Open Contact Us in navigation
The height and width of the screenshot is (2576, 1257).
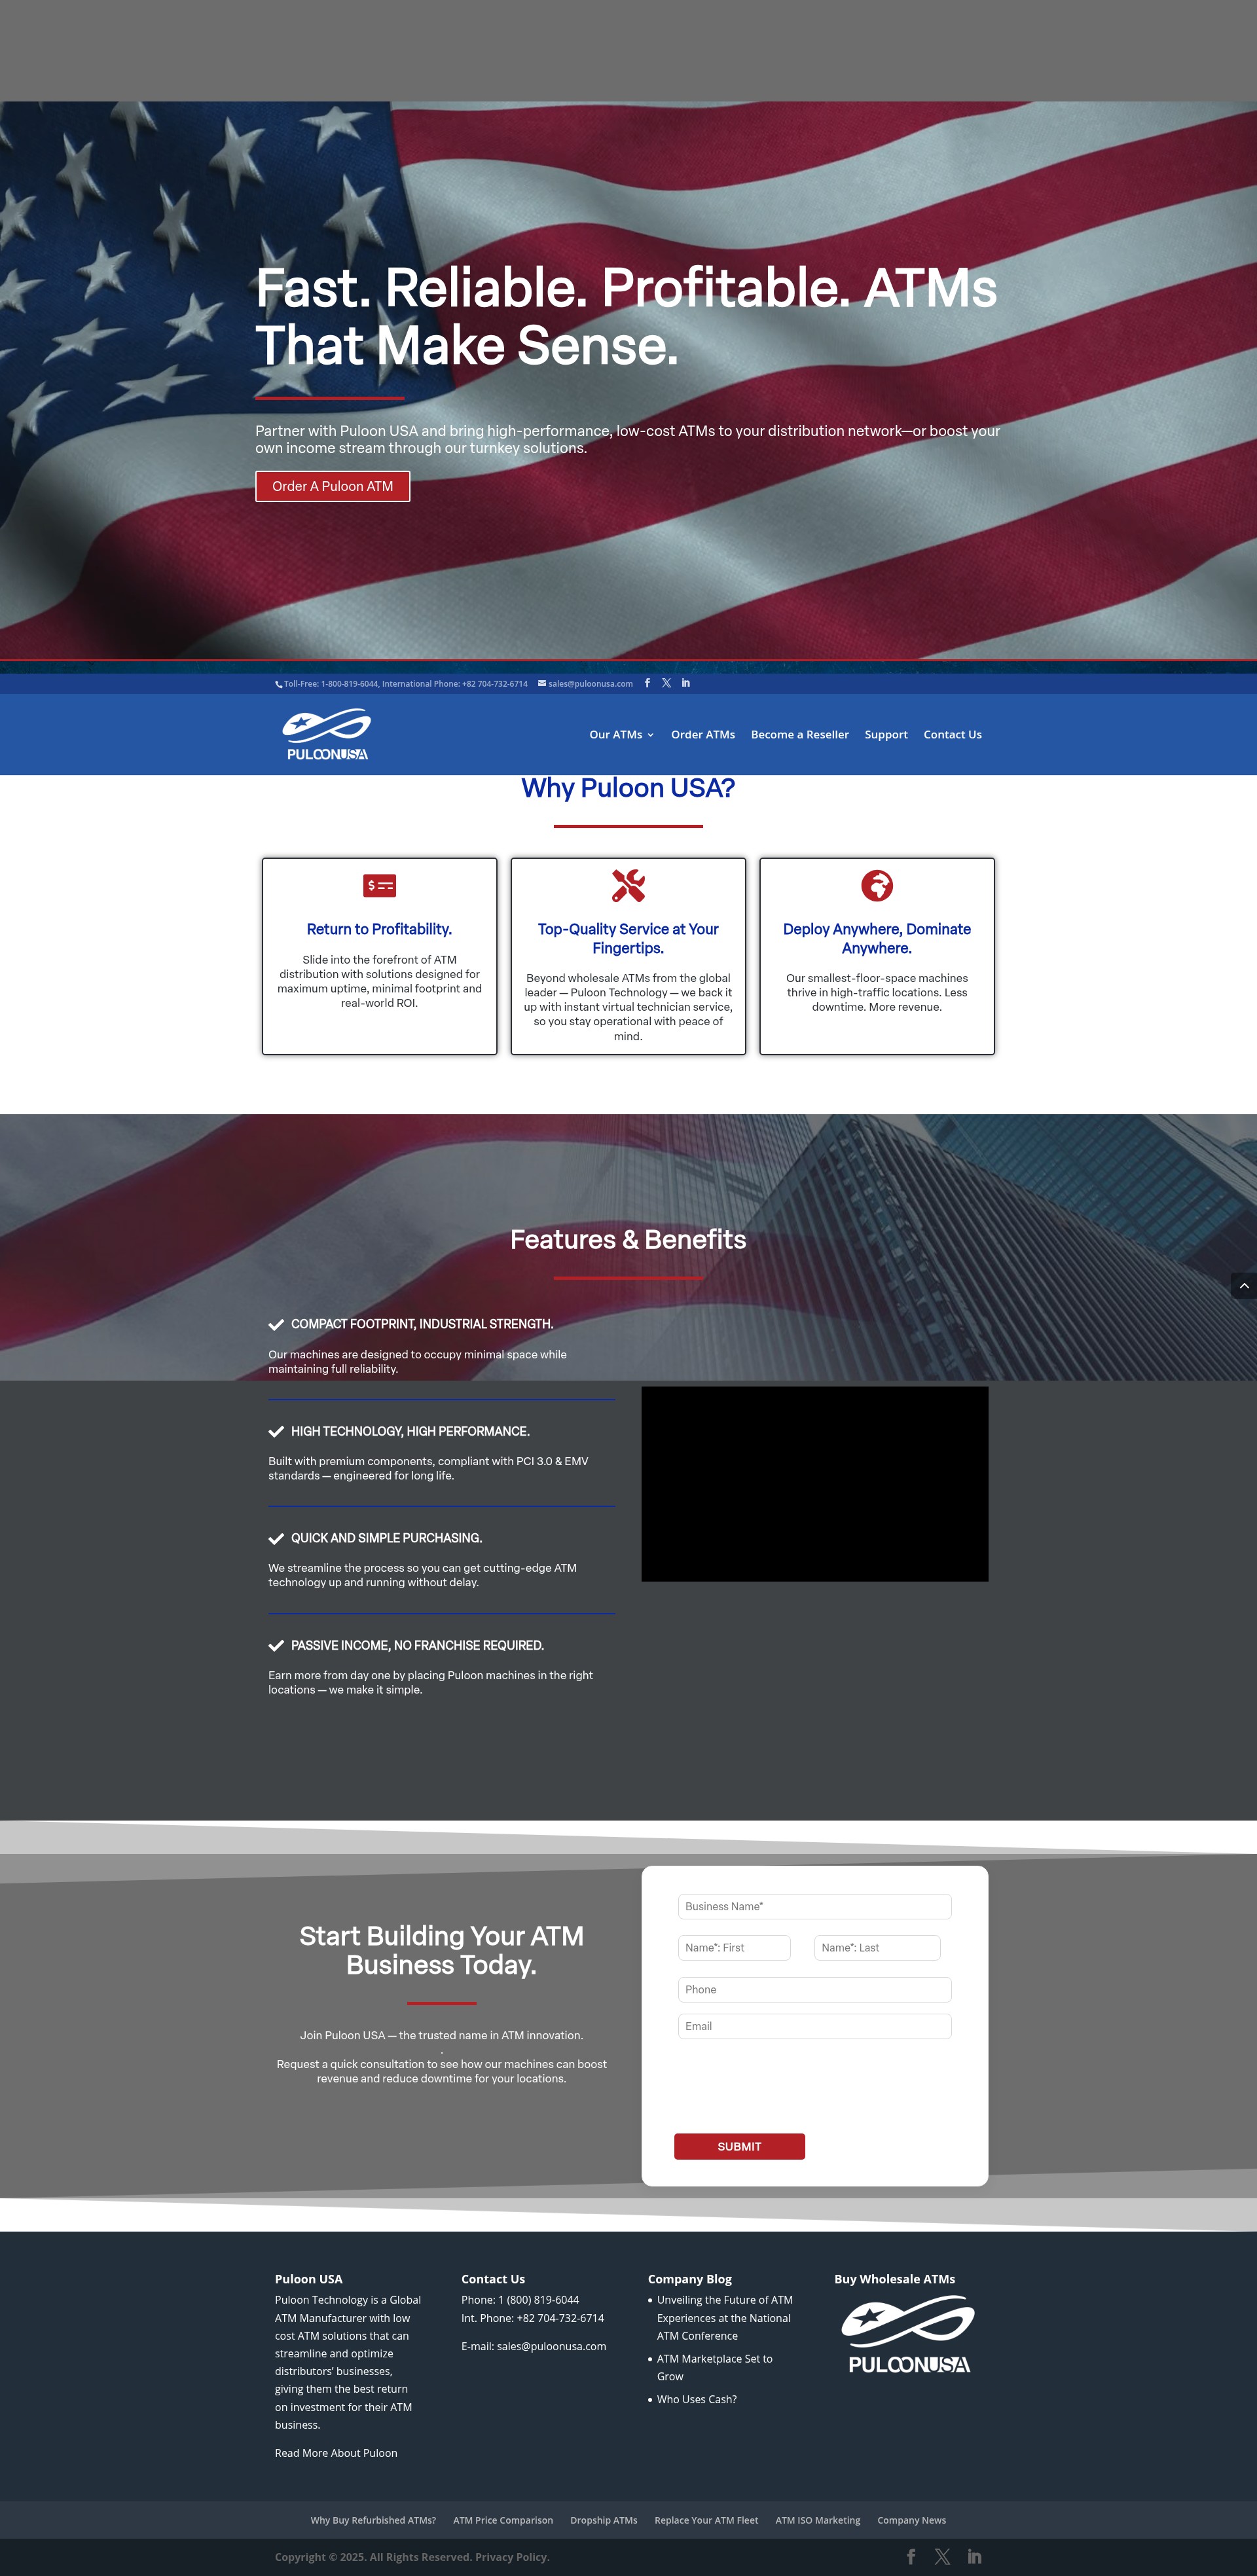pyautogui.click(x=952, y=734)
